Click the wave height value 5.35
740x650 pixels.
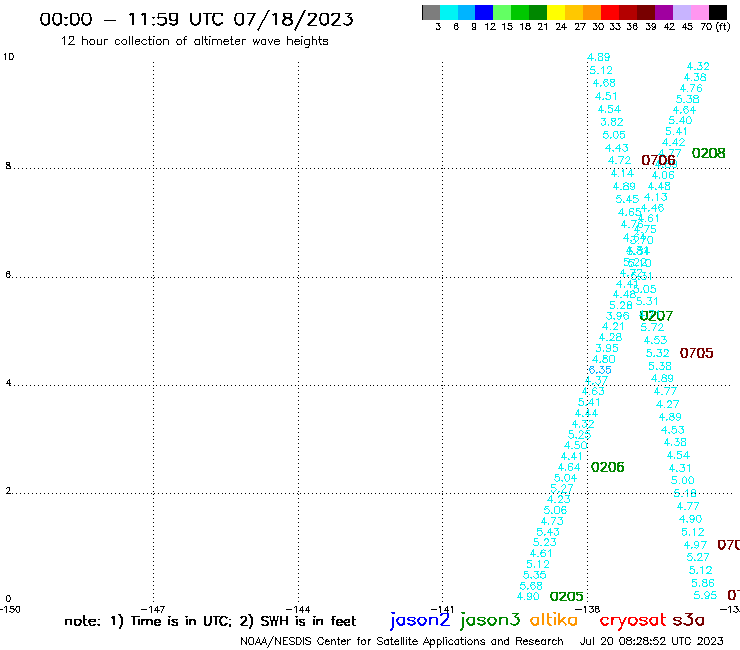[535, 575]
